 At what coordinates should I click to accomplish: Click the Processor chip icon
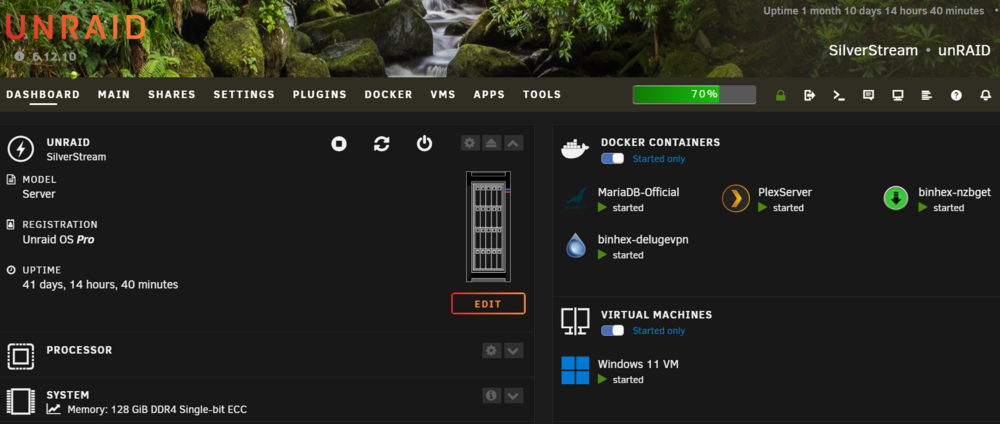tap(20, 356)
